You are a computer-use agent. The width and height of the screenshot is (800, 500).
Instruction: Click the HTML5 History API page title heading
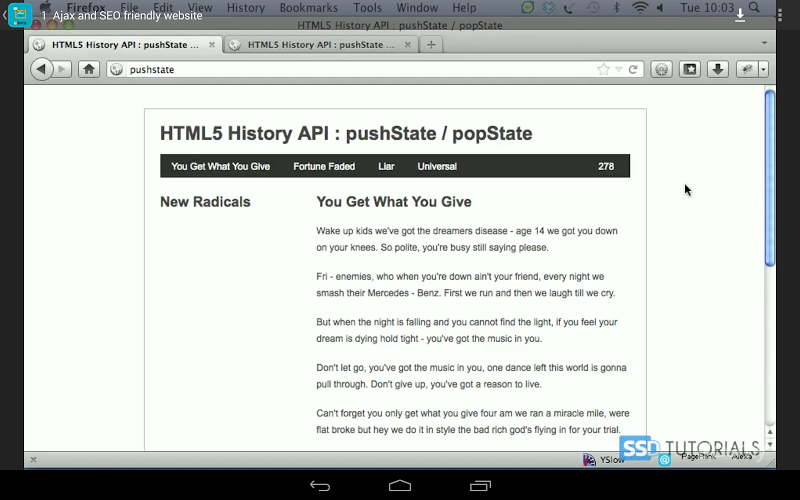[x=346, y=134]
